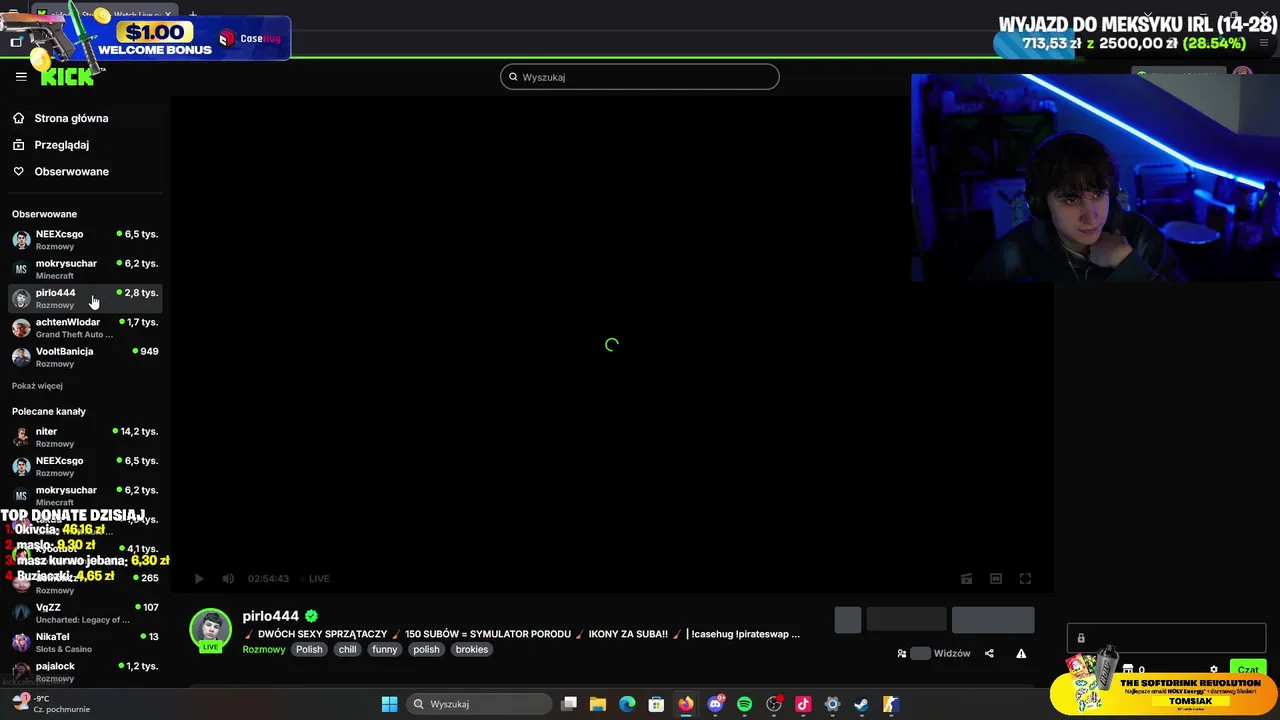Click the heart icon beside Obserwowane
Viewport: 1280px width, 720px height.
(x=19, y=172)
